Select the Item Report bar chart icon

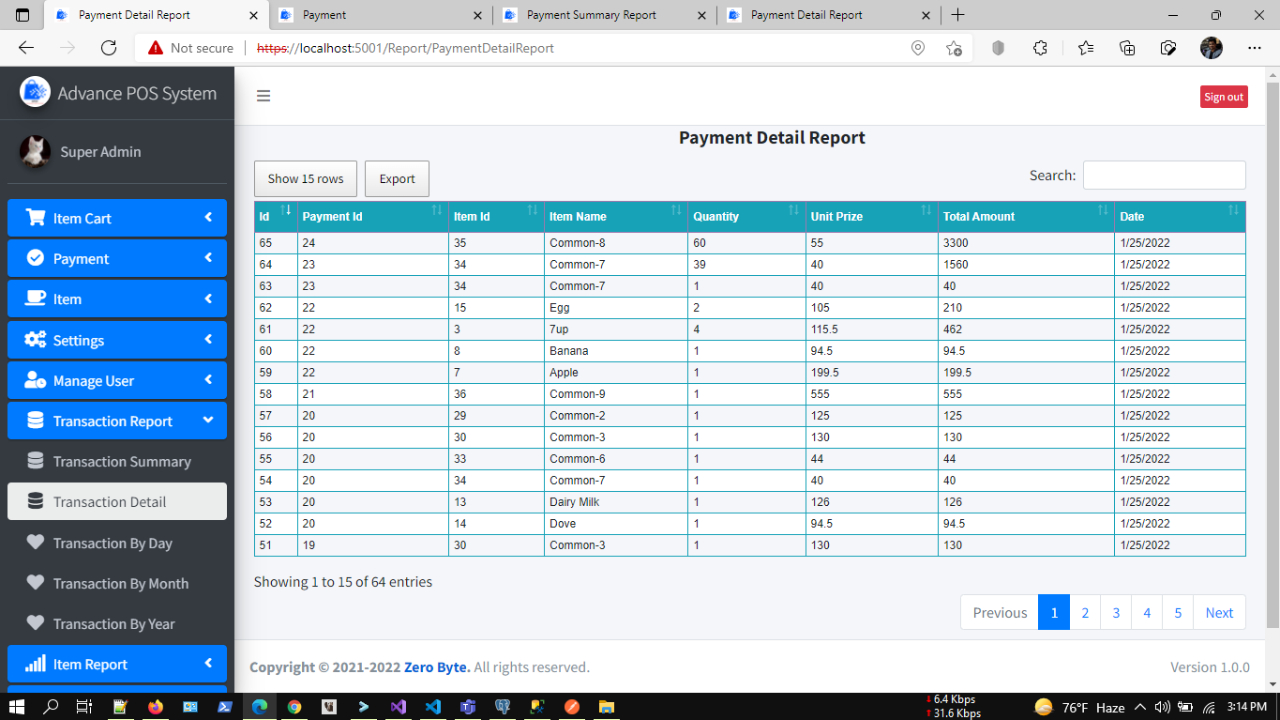pyautogui.click(x=33, y=663)
